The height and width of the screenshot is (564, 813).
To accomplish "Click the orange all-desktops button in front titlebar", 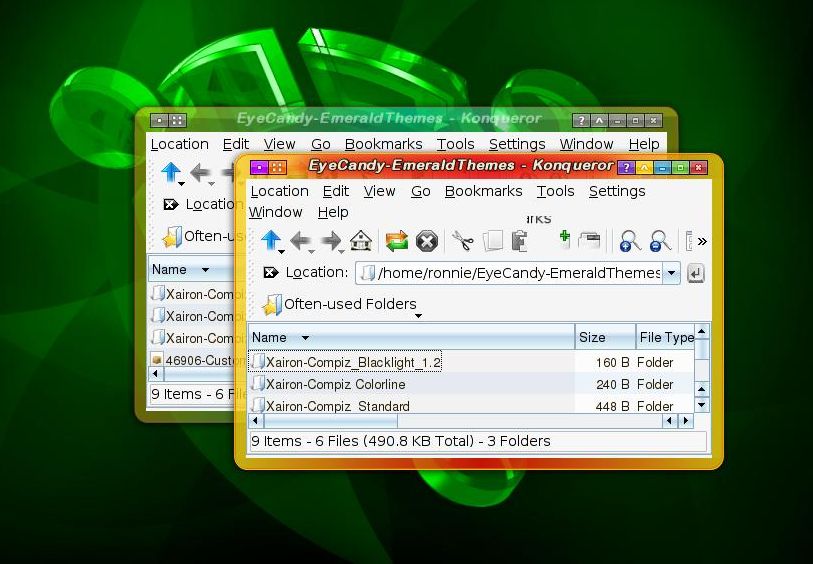I will point(277,167).
